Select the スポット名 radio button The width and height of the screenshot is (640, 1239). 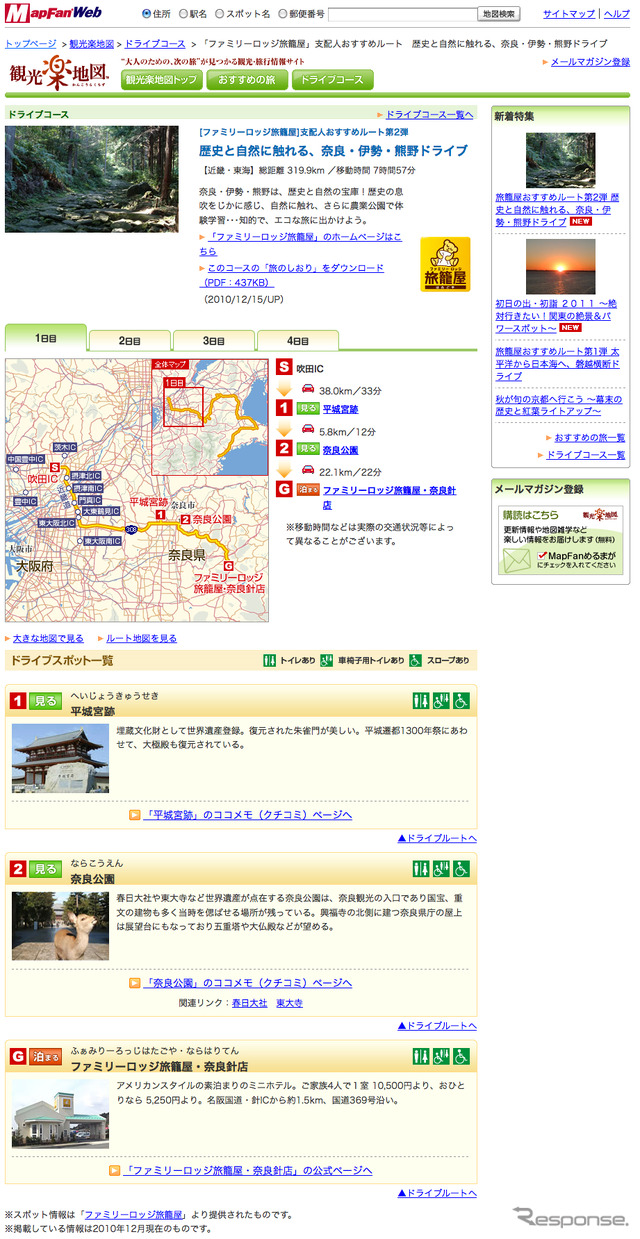coord(219,14)
